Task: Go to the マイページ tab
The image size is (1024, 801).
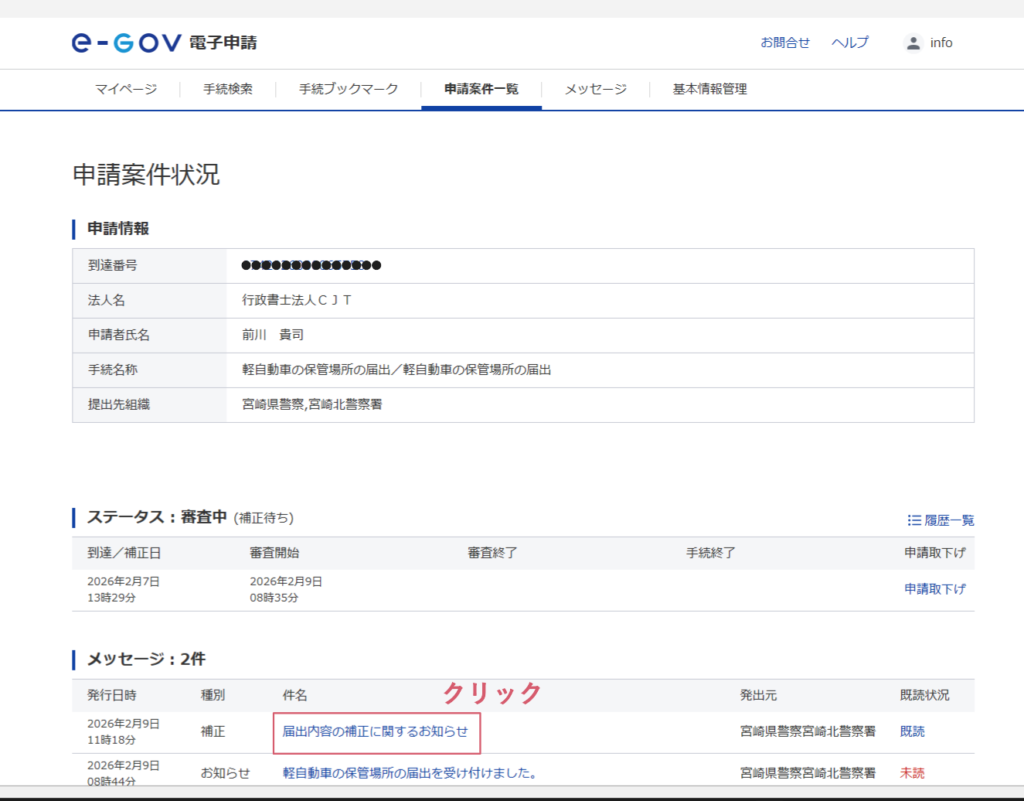Action: (126, 89)
